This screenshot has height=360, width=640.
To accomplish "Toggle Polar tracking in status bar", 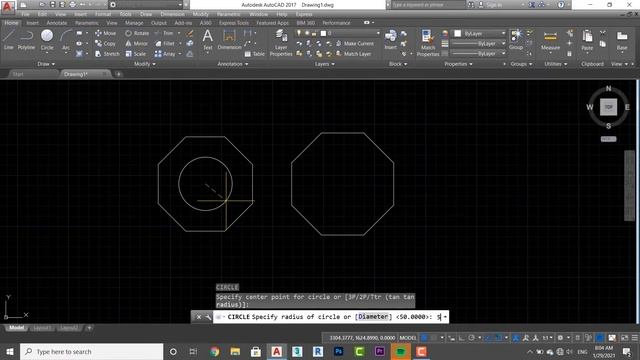I will [471, 338].
